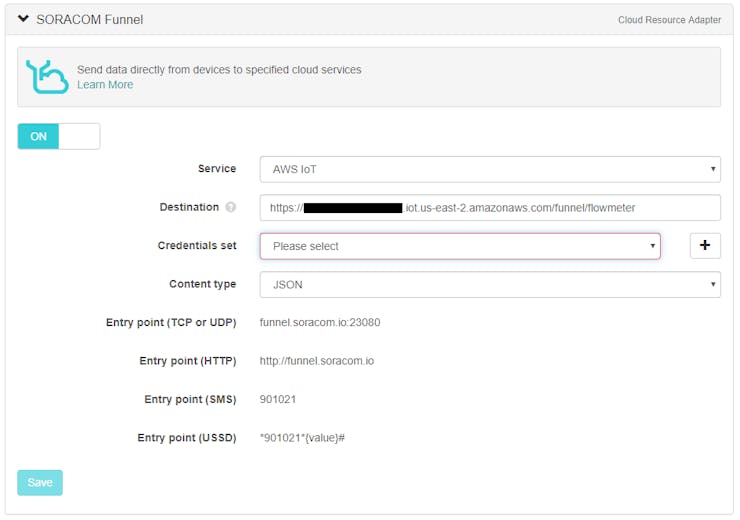Click the TCP or UDP entry point address
740x520 pixels.
[319, 323]
